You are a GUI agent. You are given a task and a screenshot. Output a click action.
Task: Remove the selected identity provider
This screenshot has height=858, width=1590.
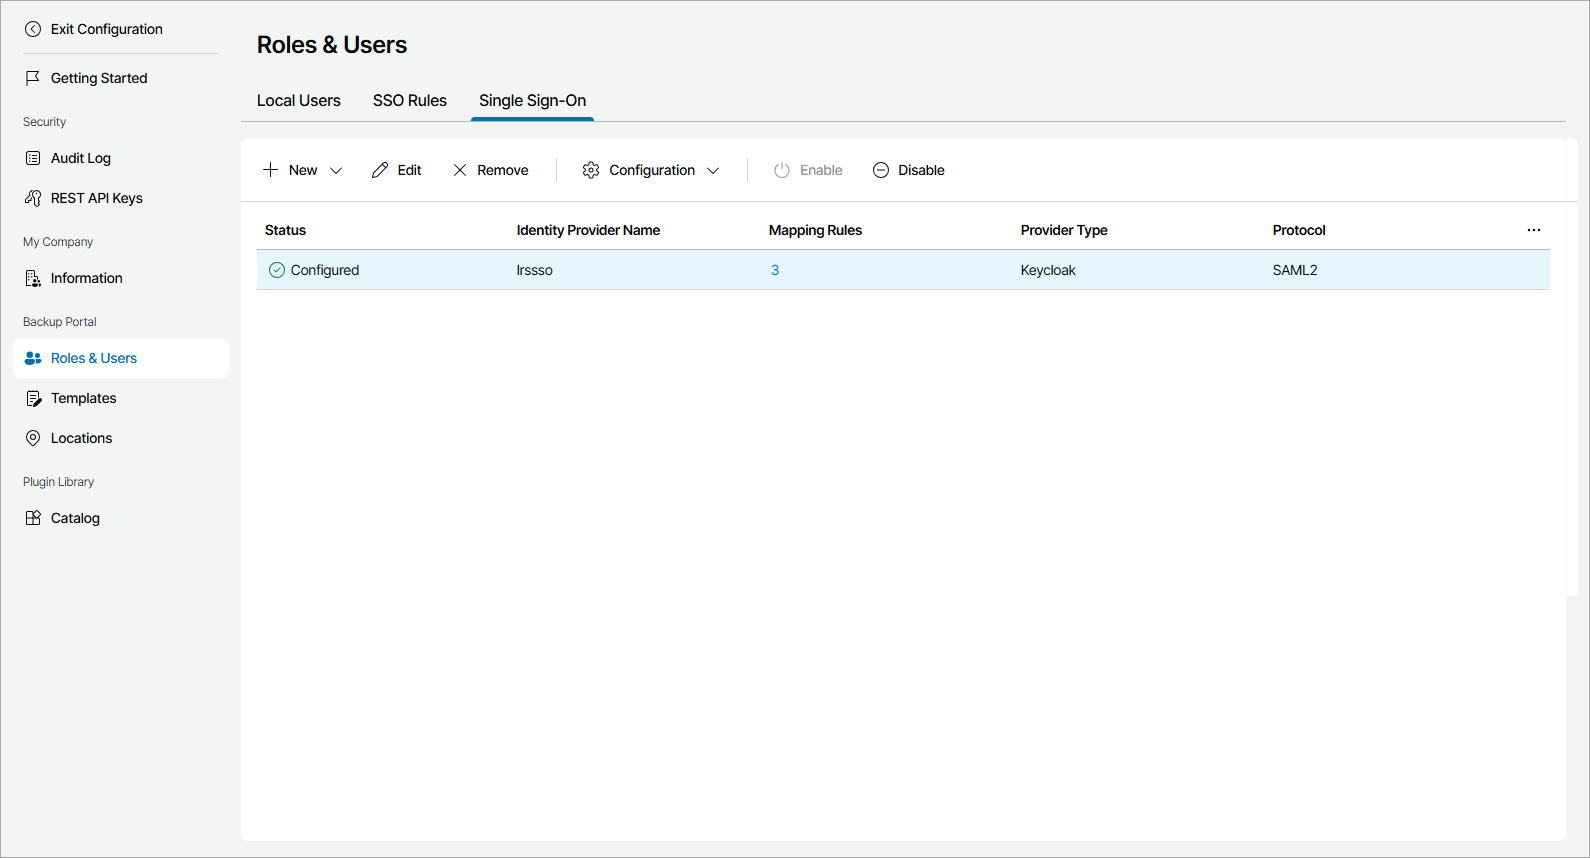490,170
